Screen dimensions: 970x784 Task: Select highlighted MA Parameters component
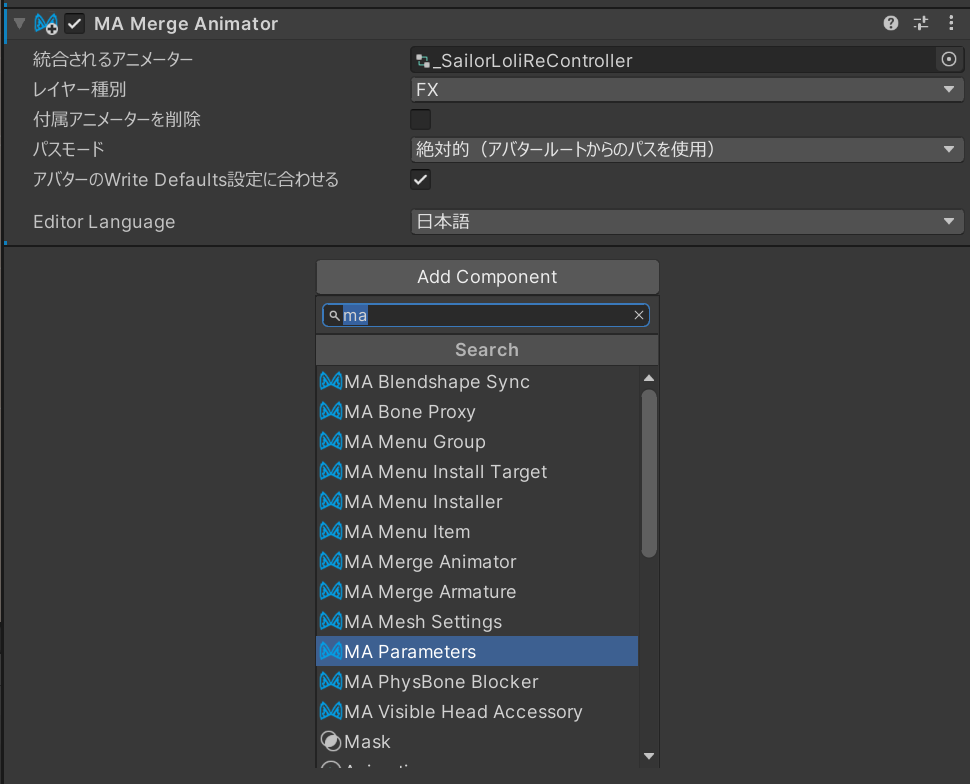(x=477, y=652)
